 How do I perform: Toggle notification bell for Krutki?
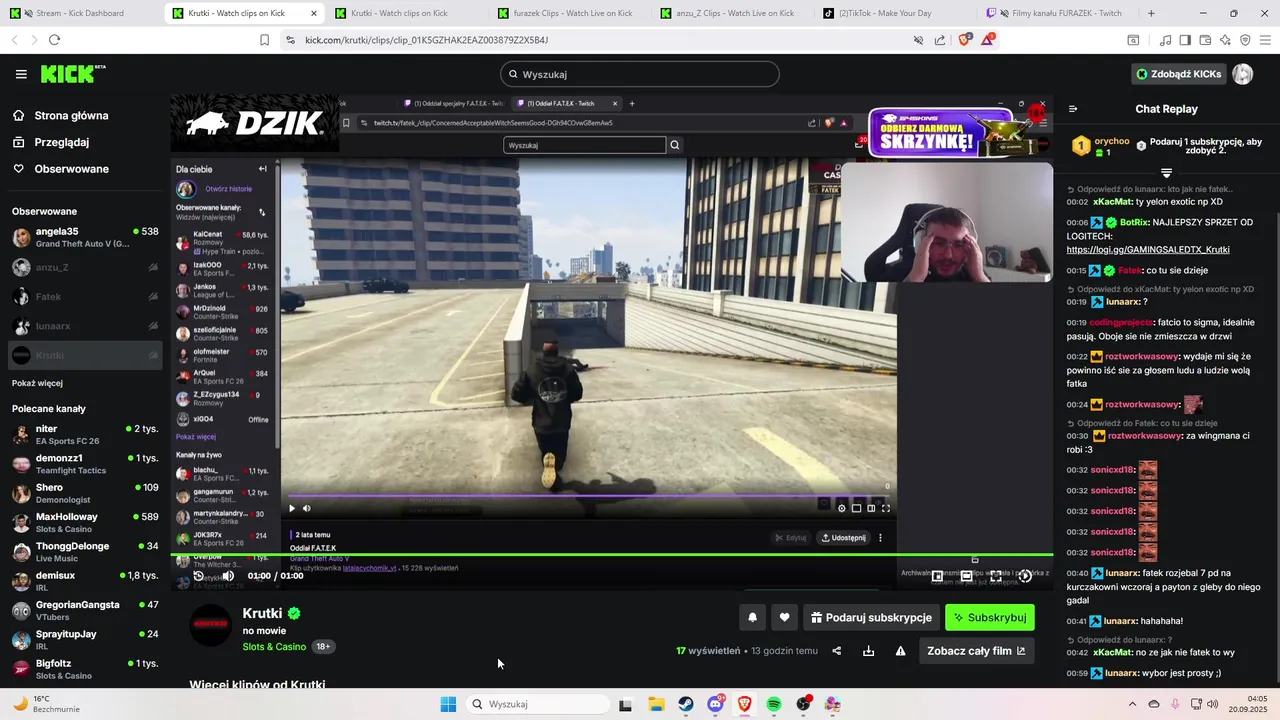click(753, 618)
